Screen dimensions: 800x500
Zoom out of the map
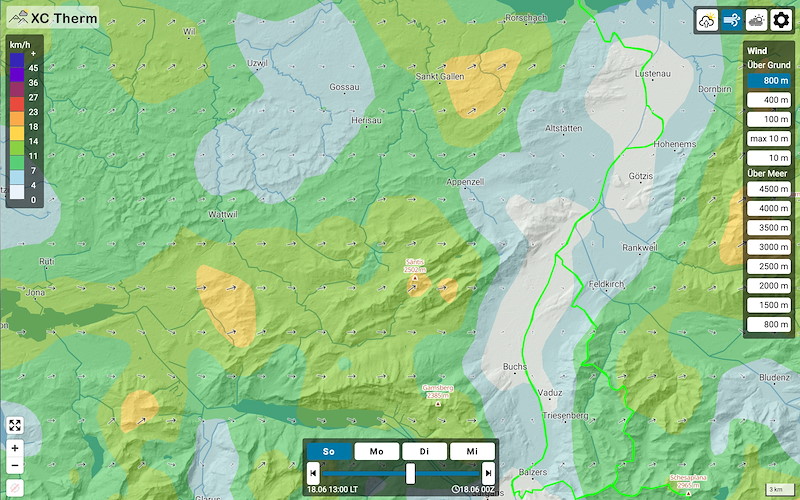point(15,465)
